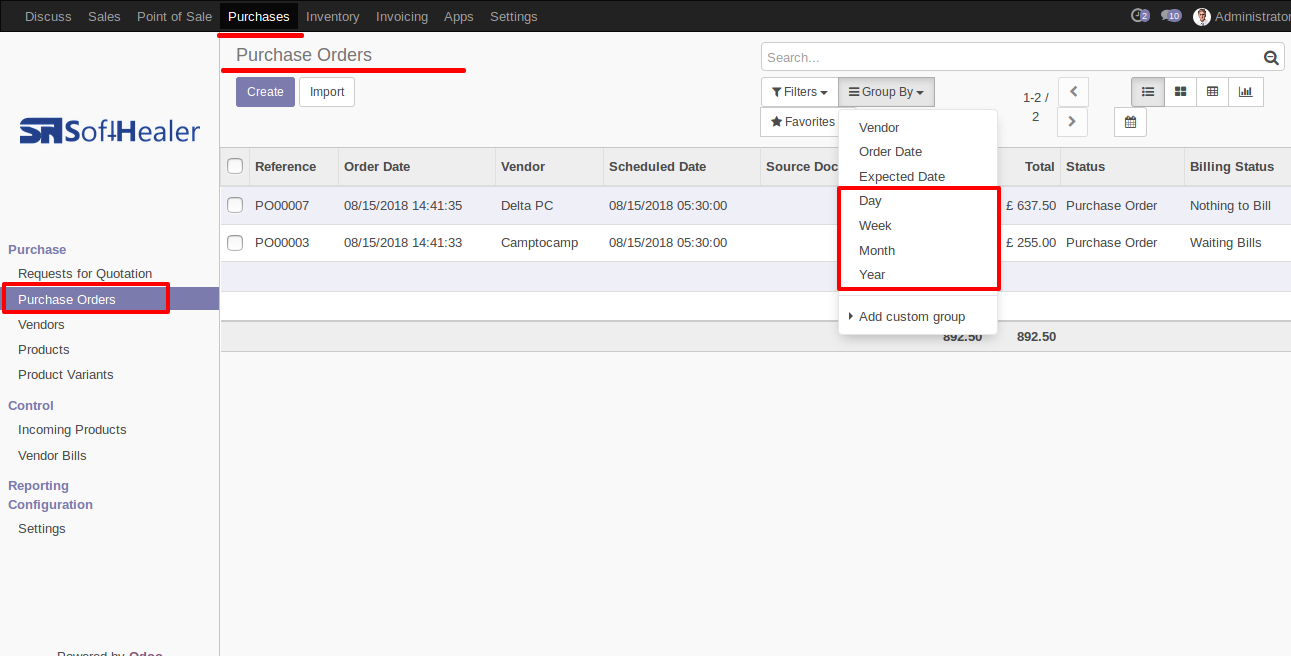Open the Filters dropdown
1291x656 pixels.
[799, 92]
